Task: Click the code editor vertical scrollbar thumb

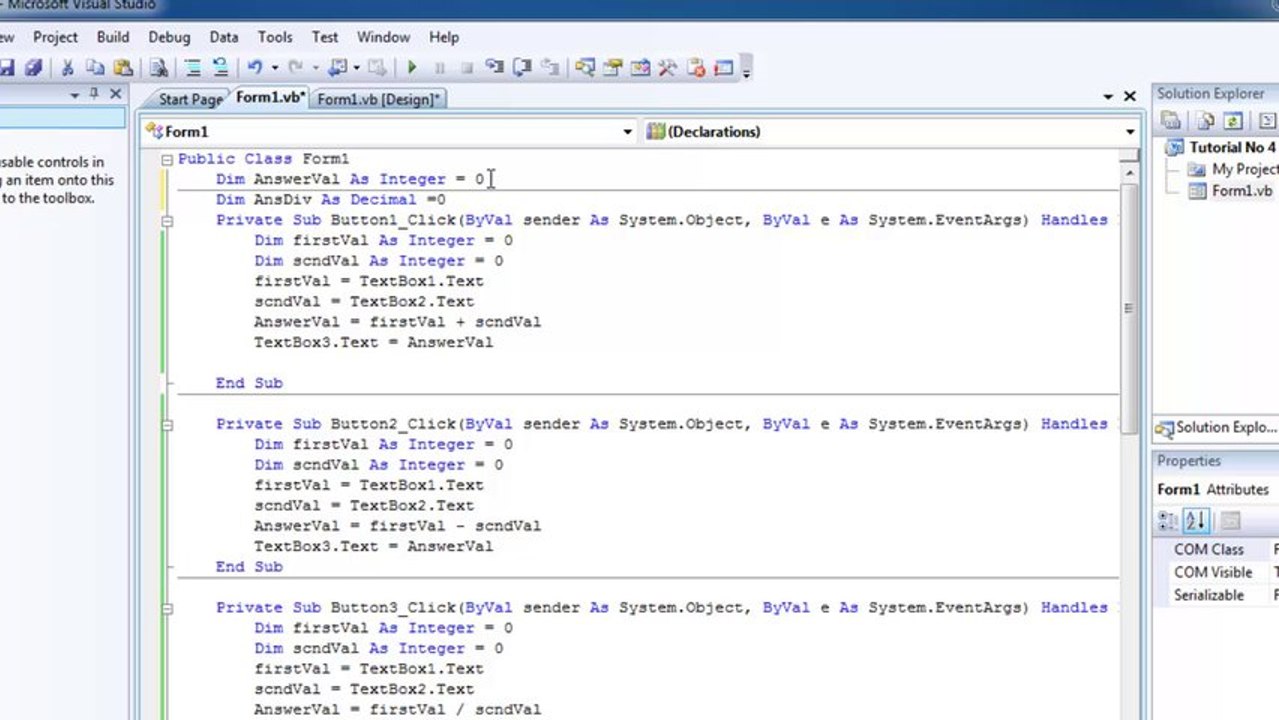Action: (x=1128, y=308)
